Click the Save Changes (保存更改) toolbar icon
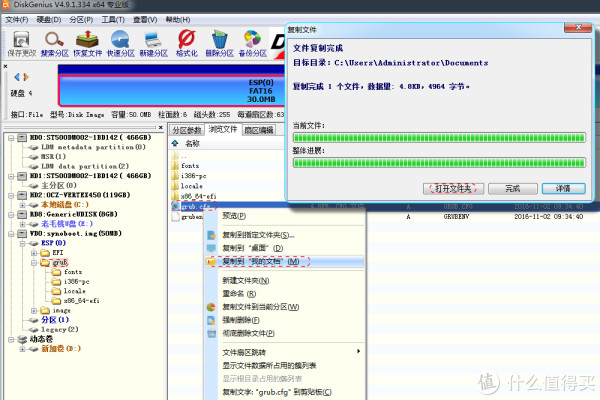 coord(21,44)
